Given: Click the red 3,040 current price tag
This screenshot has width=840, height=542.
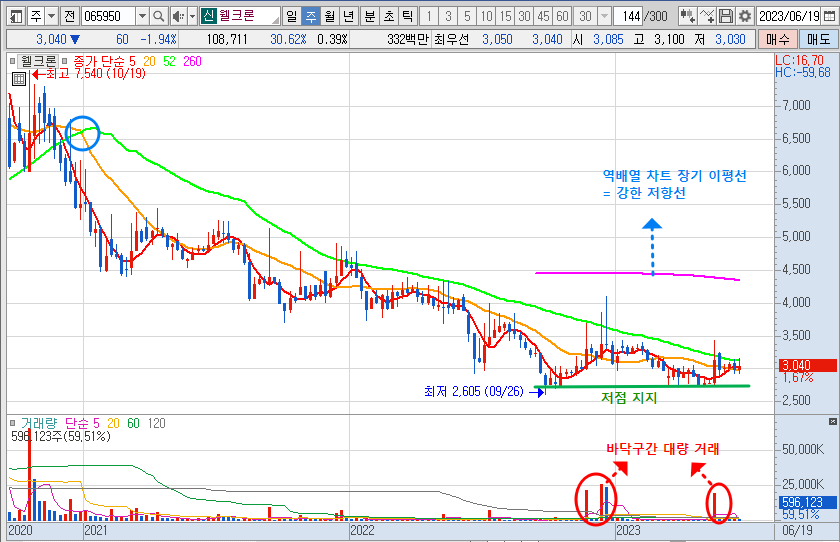Looking at the screenshot, I should [807, 365].
